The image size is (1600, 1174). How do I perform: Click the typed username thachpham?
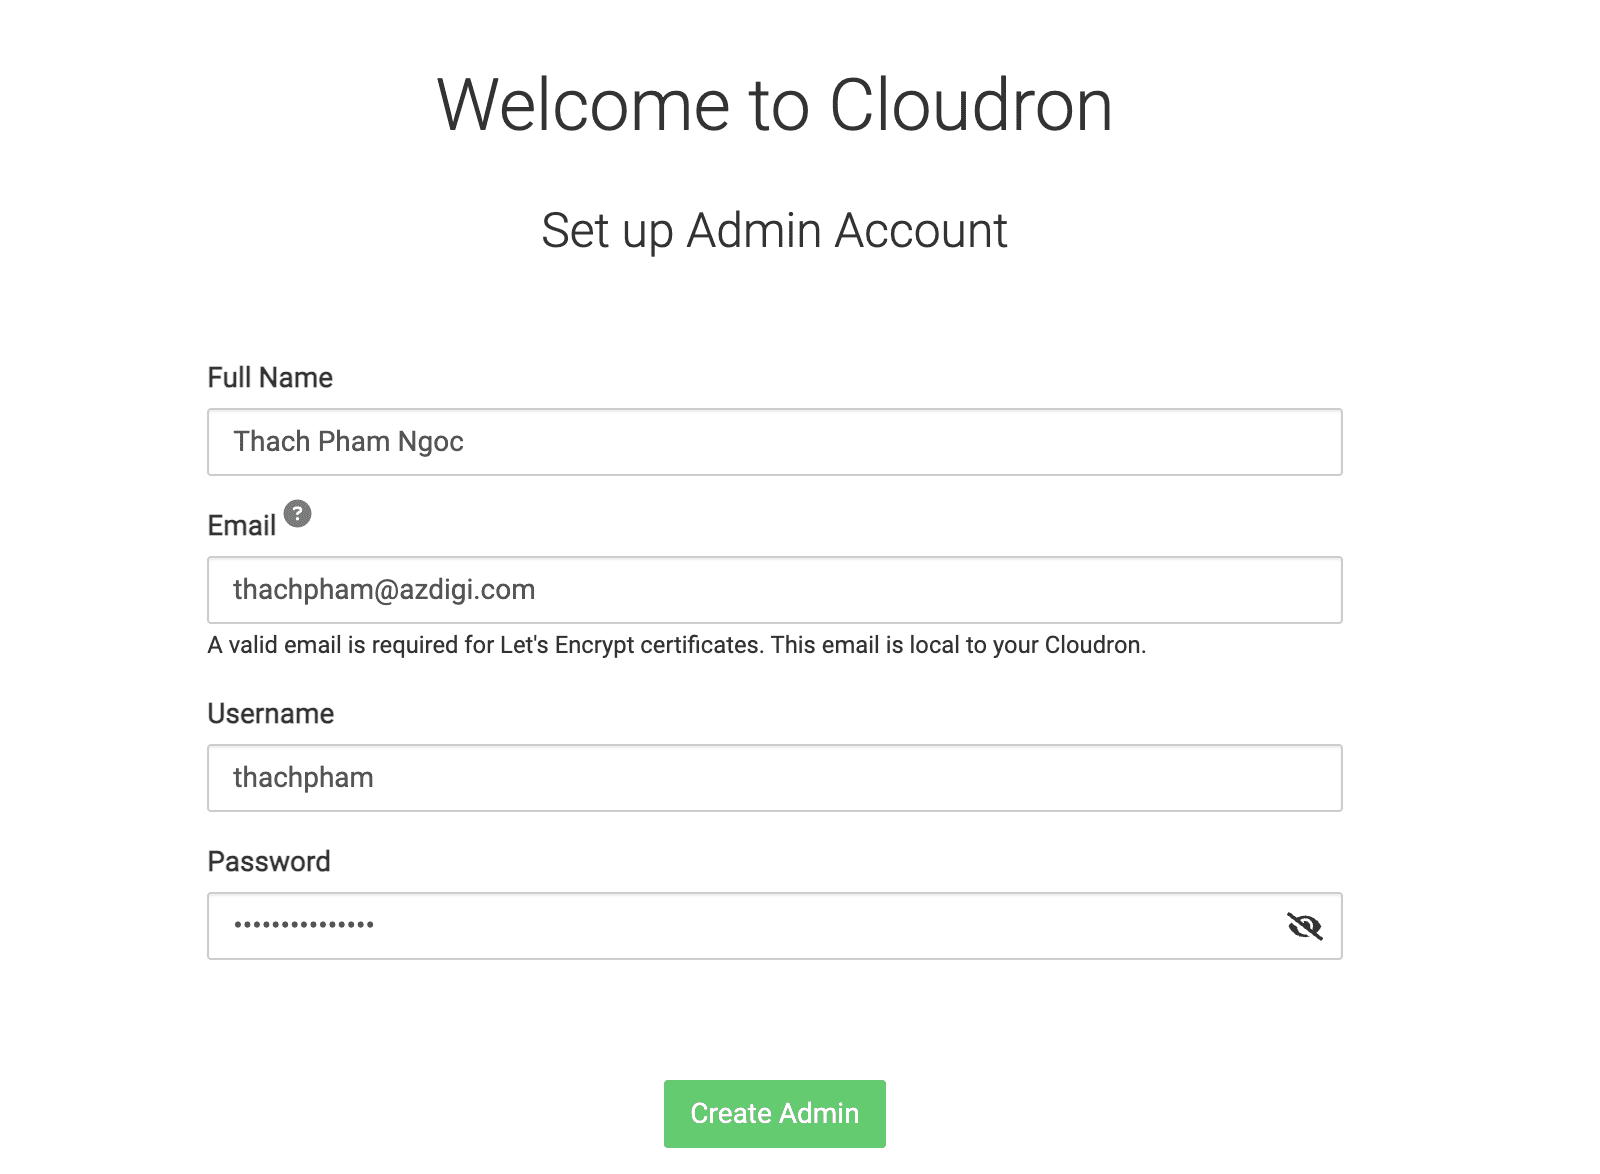click(x=303, y=778)
